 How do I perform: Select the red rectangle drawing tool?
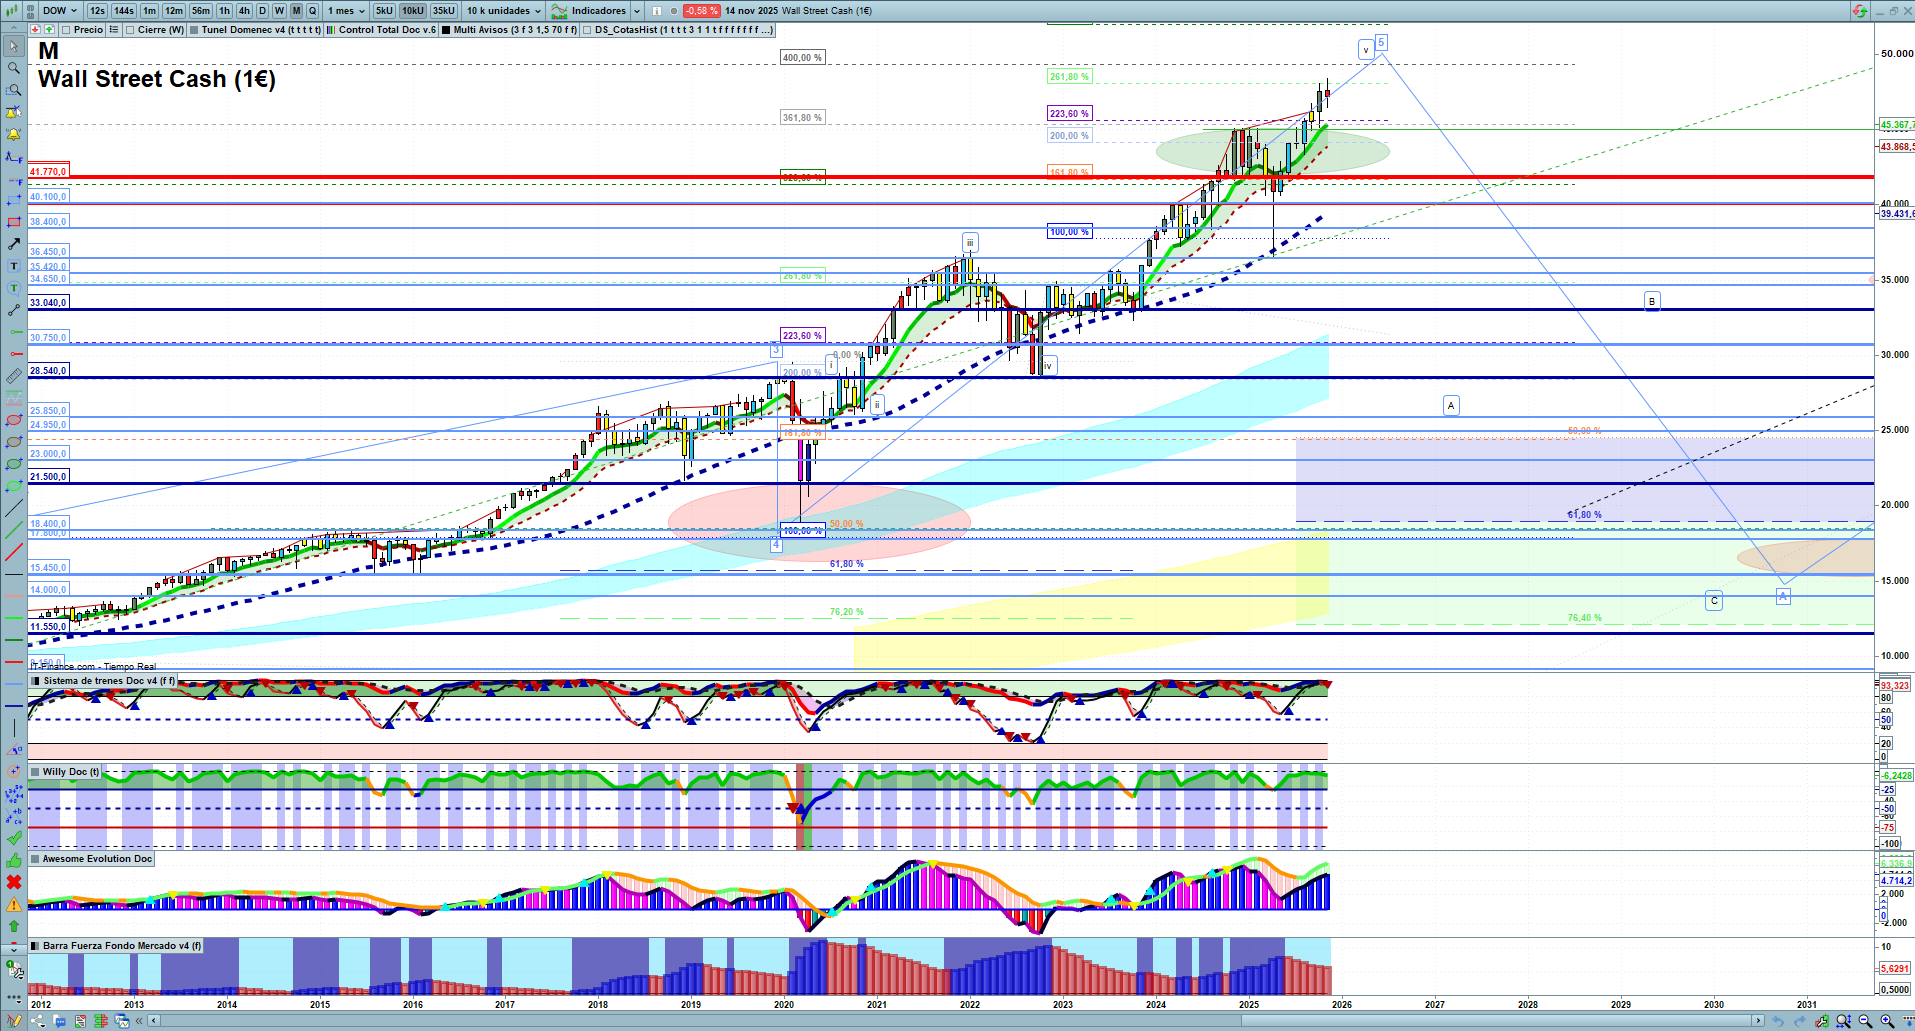tap(13, 222)
